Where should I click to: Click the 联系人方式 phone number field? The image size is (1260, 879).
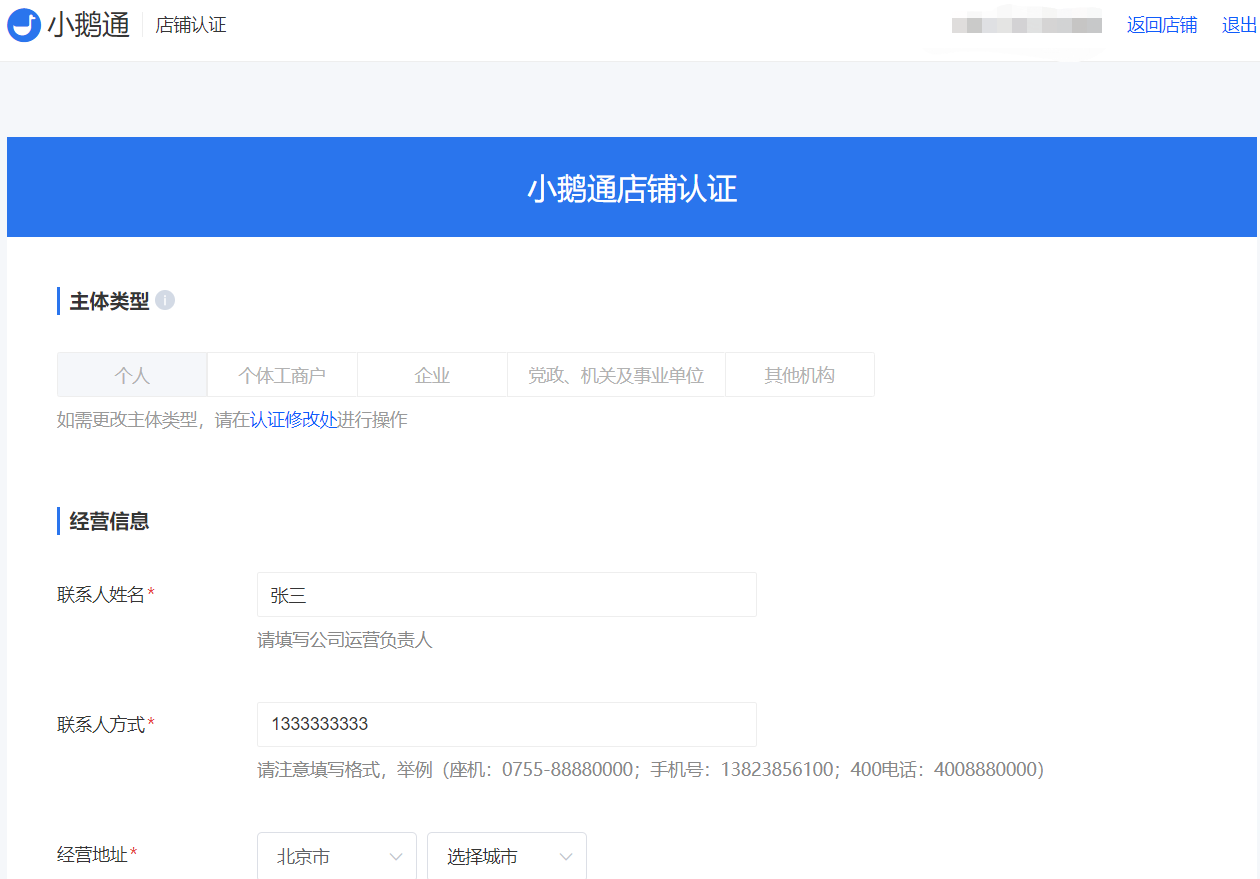[x=506, y=724]
